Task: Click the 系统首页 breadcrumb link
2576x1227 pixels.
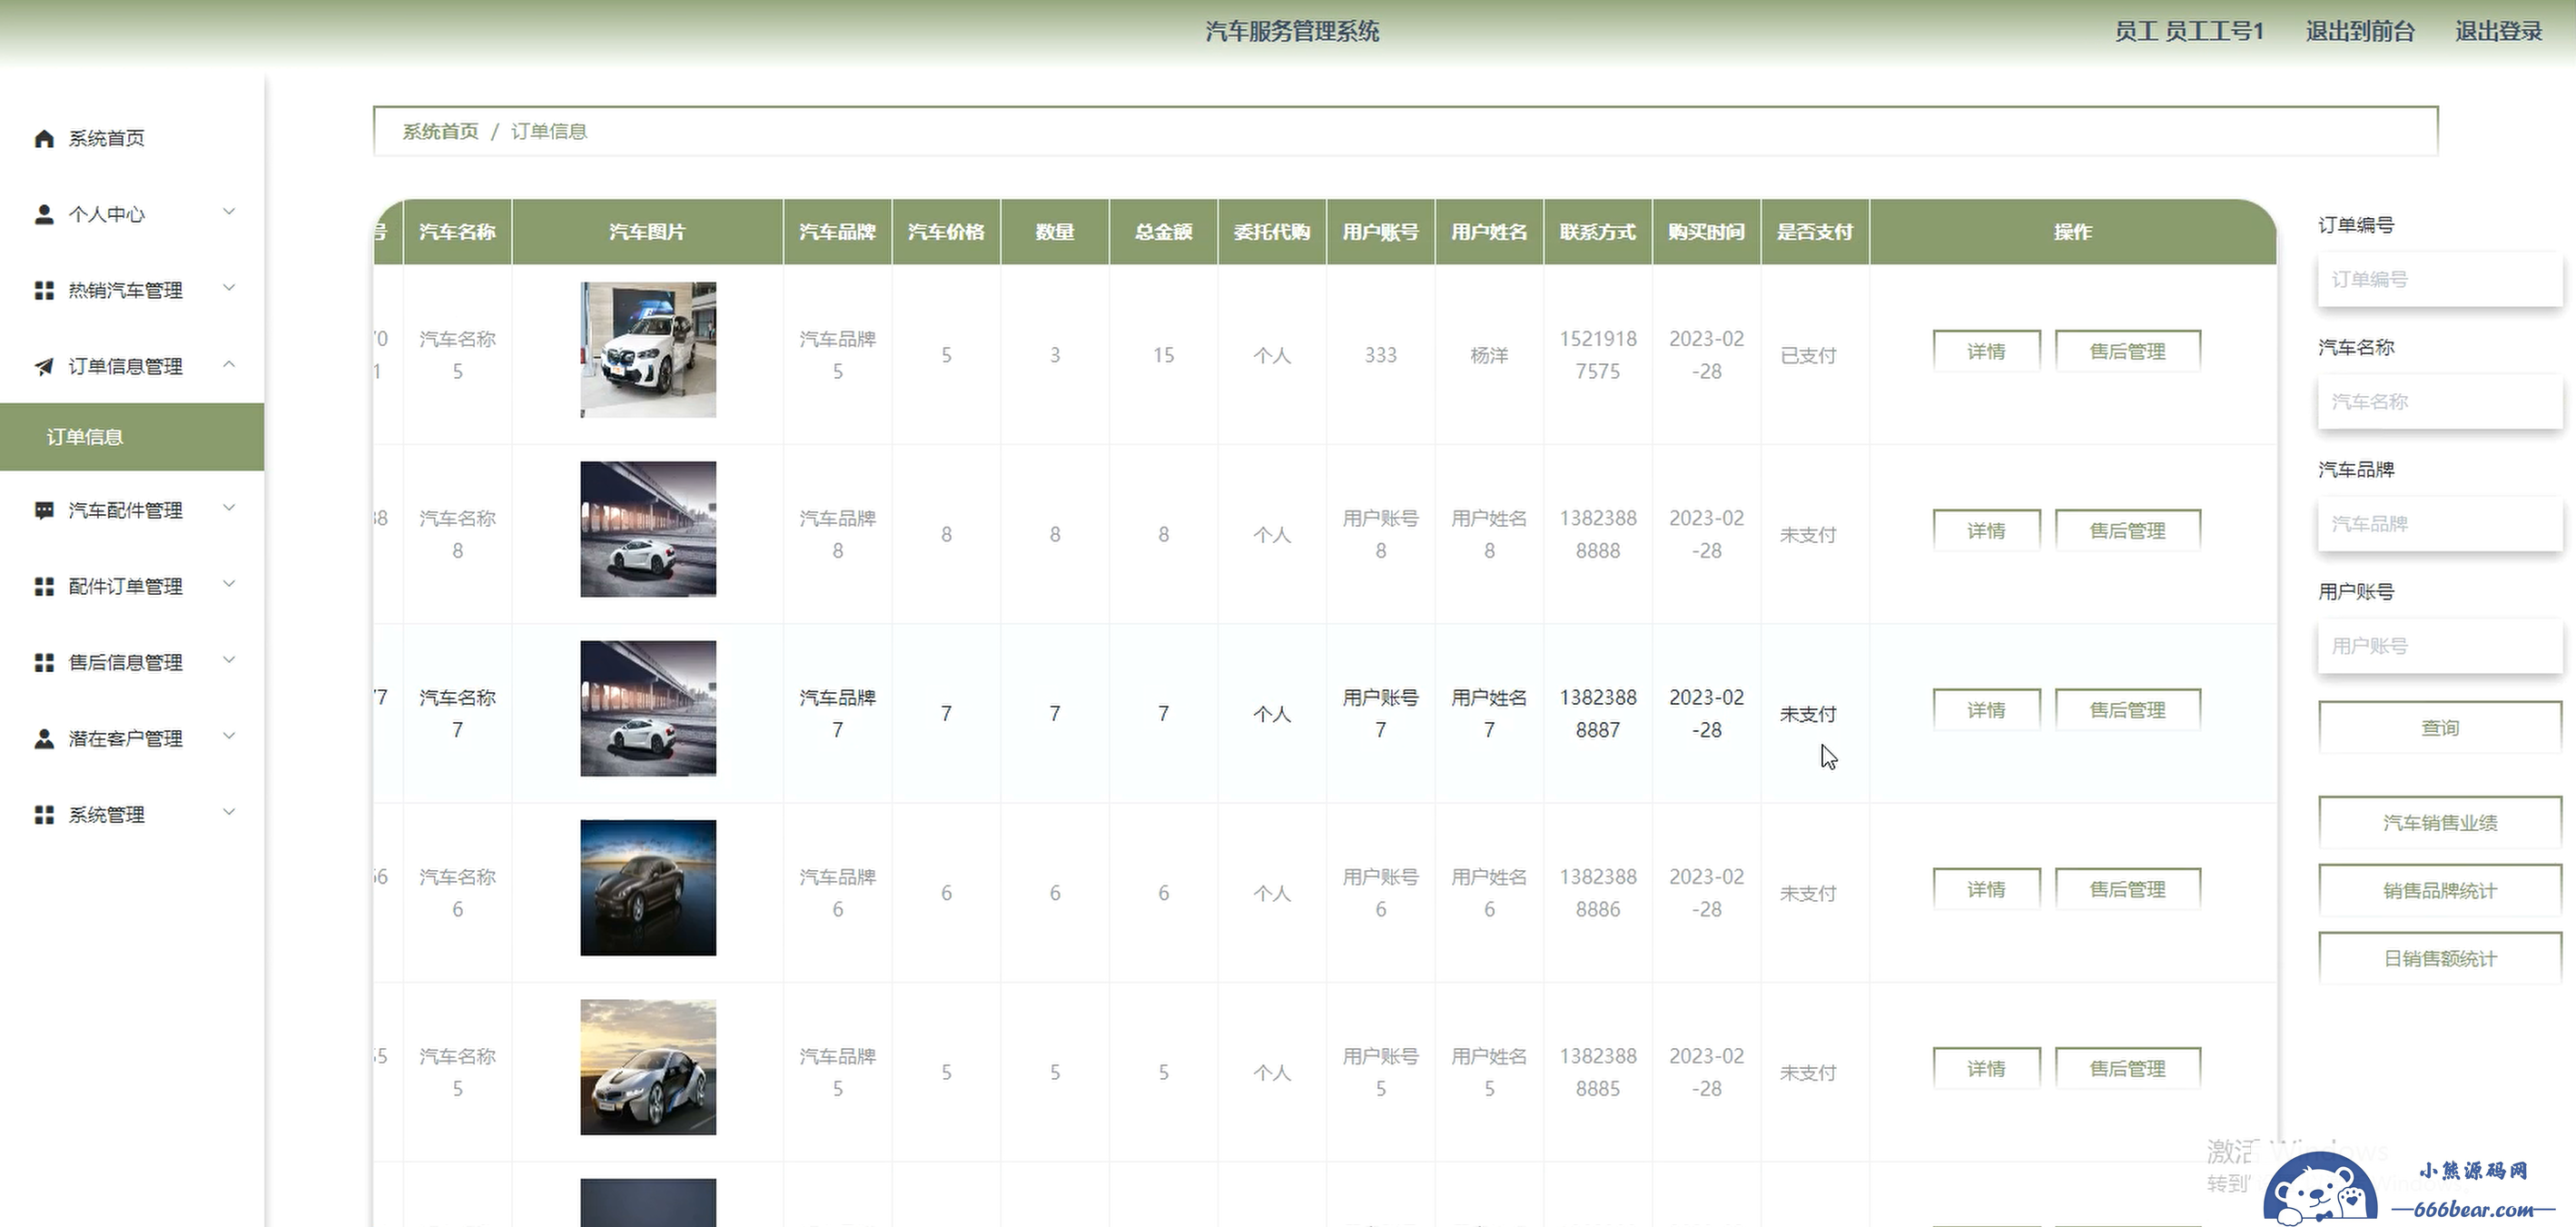Action: point(440,131)
